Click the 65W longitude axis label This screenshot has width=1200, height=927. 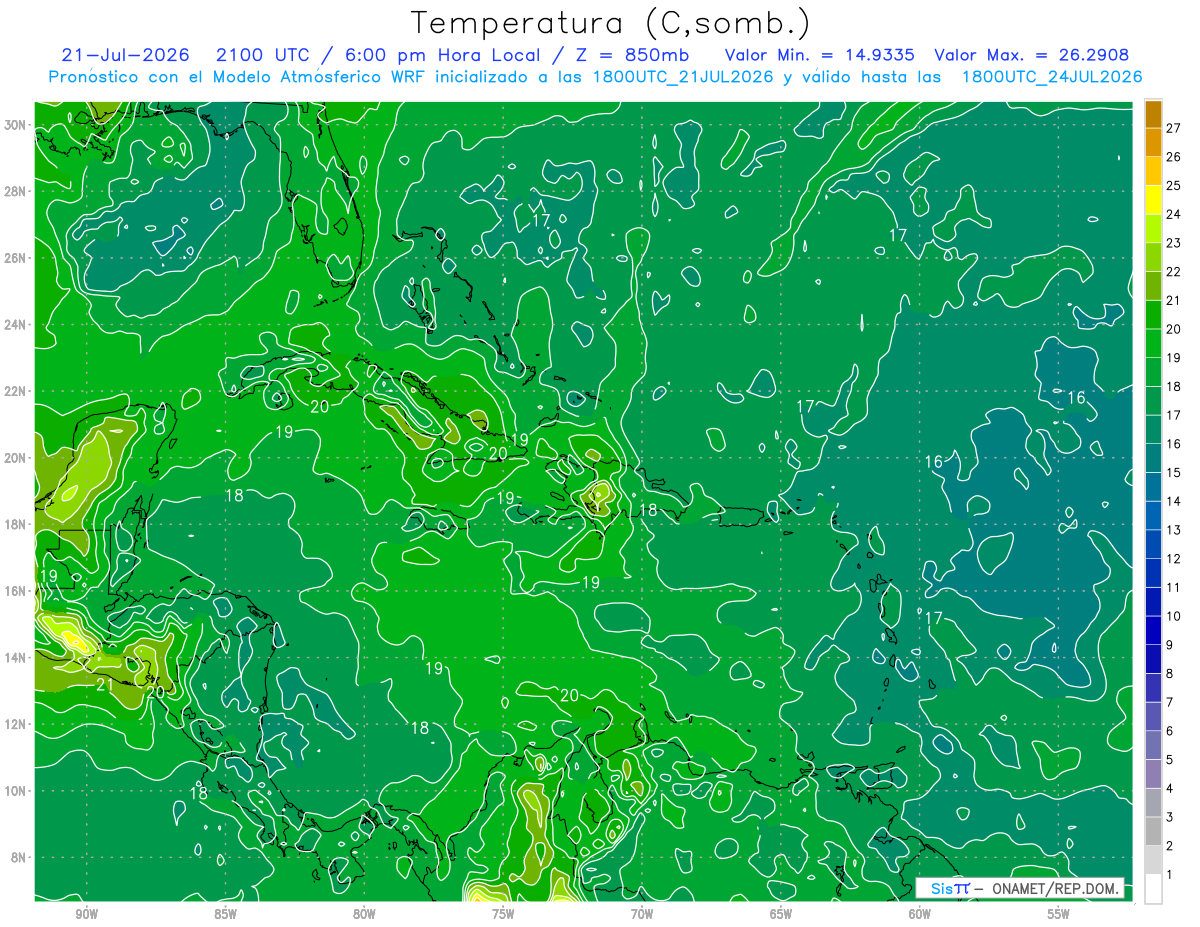[x=781, y=915]
